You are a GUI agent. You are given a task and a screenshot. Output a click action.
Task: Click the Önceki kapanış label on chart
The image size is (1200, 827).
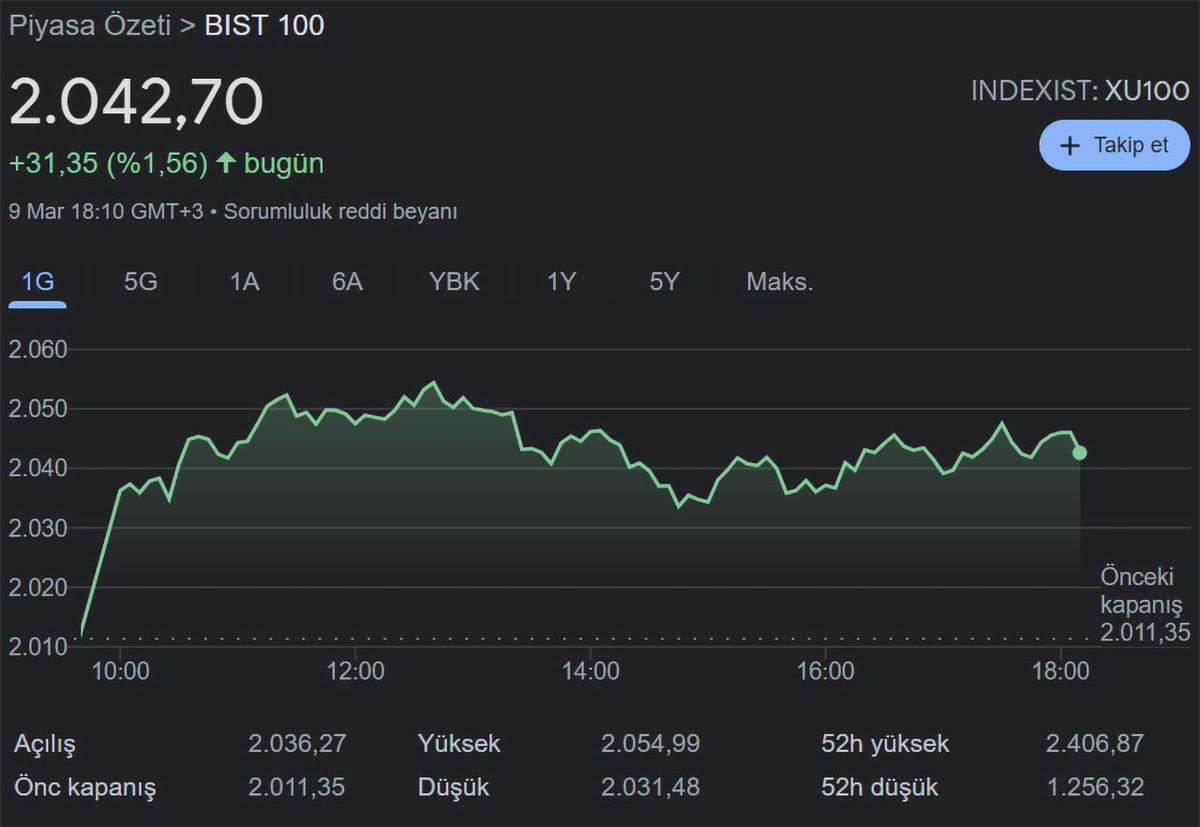(x=1141, y=591)
